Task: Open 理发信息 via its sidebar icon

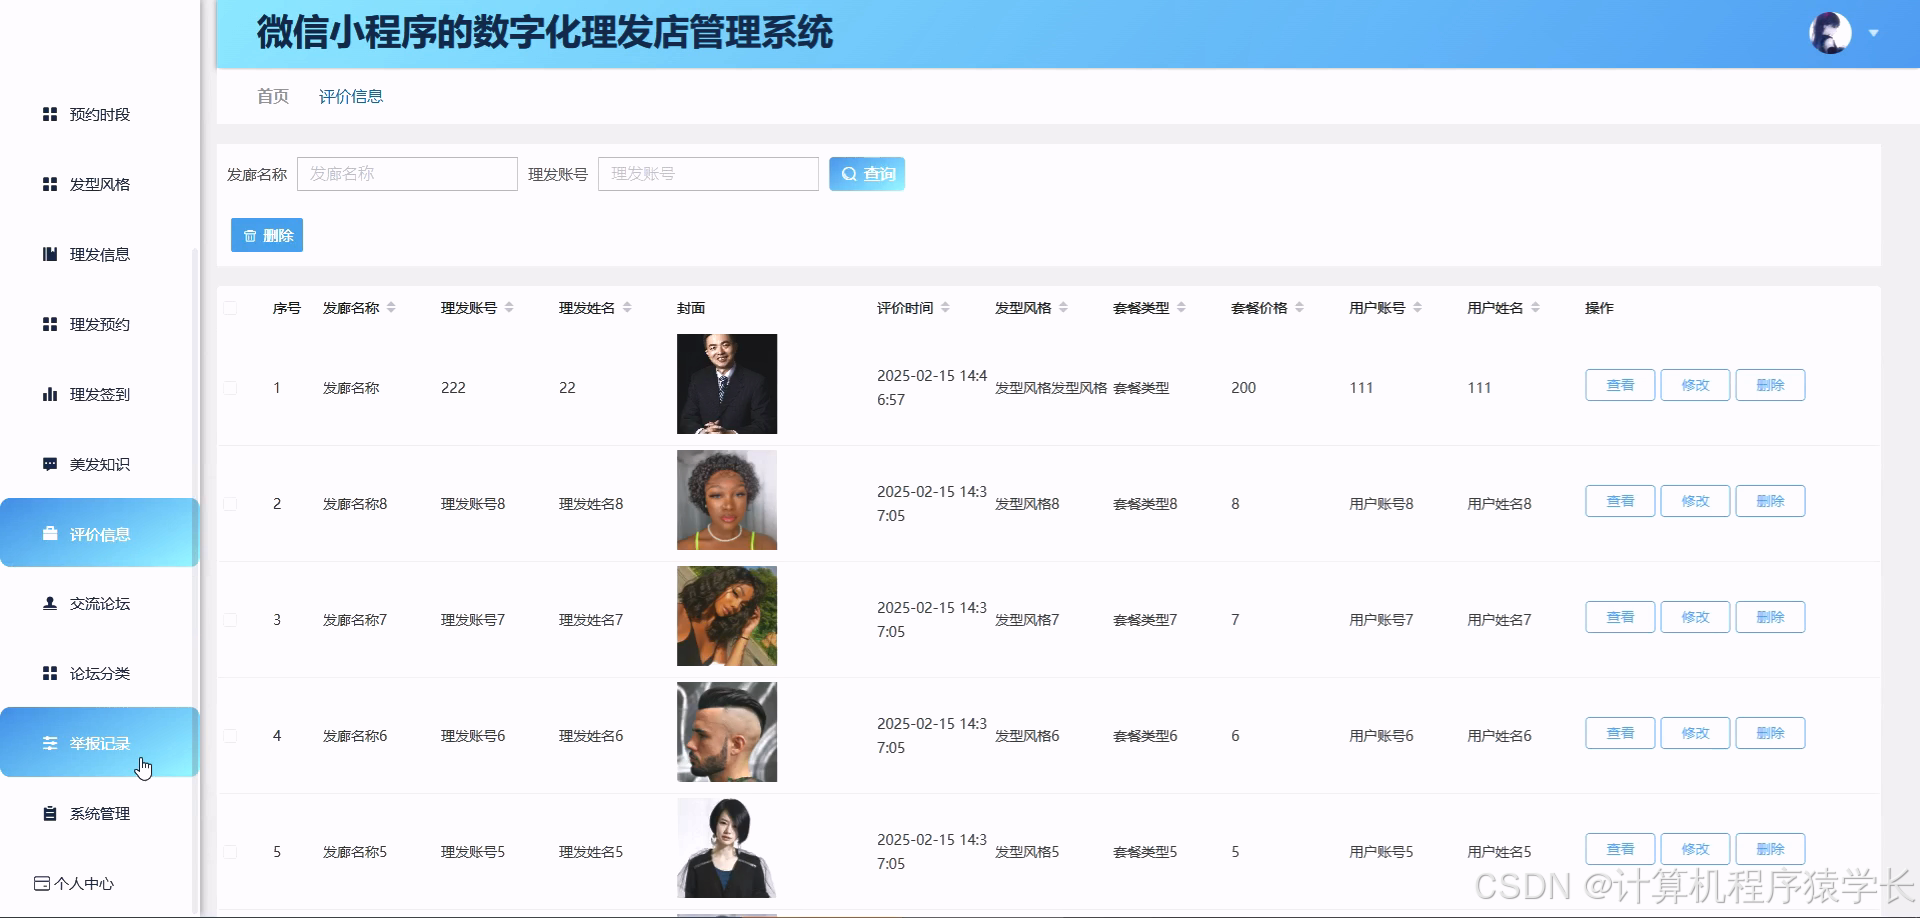Action: pos(50,254)
